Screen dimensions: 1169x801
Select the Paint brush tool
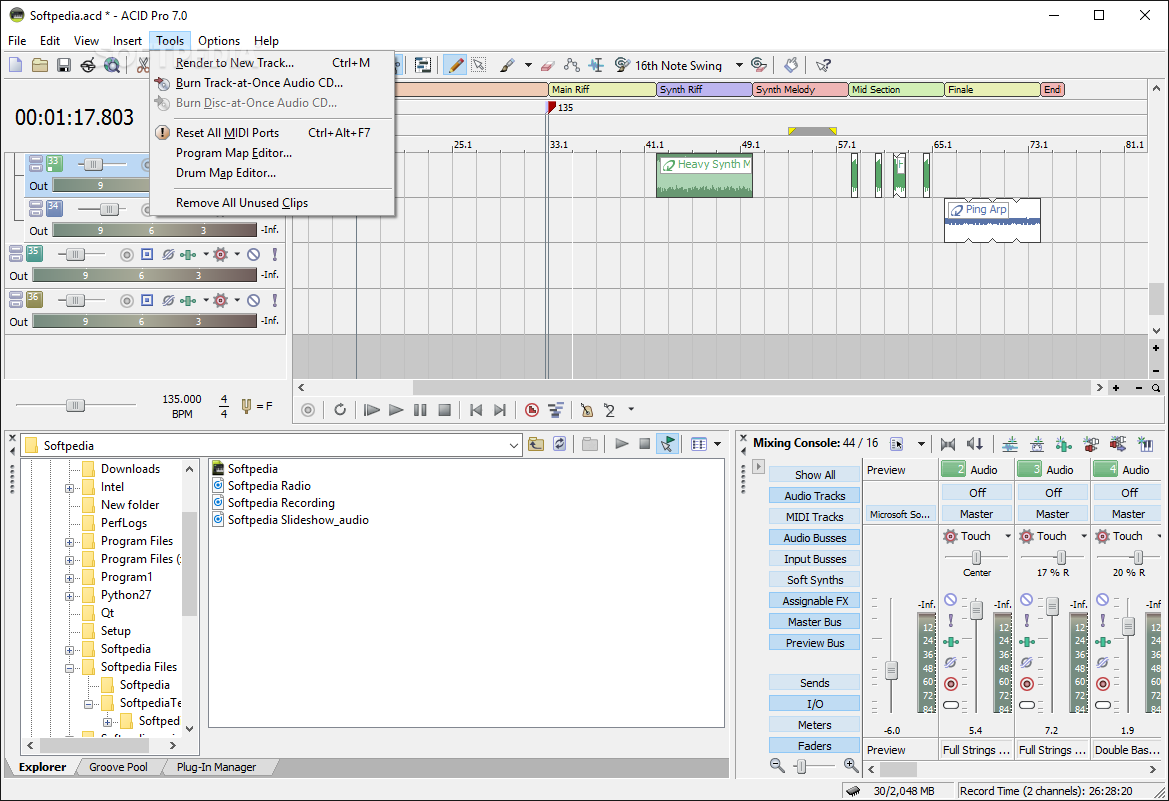click(508, 65)
